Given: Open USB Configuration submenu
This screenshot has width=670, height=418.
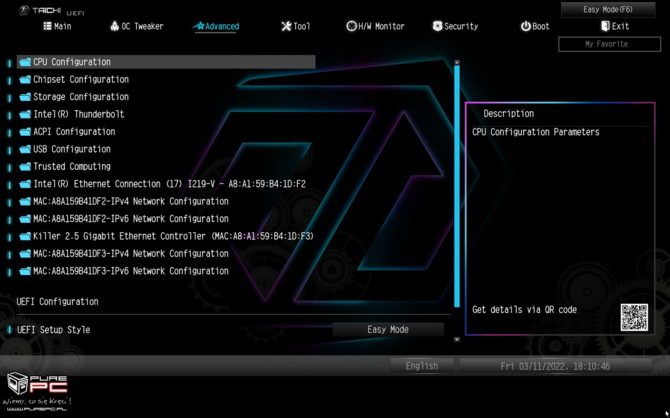Looking at the screenshot, I should tap(72, 149).
